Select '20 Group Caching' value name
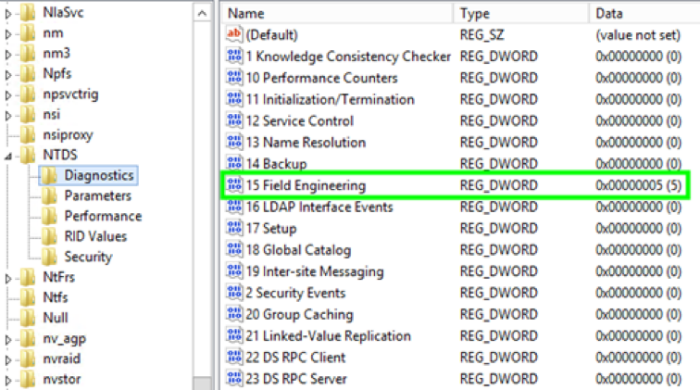700x390 pixels. 299,315
